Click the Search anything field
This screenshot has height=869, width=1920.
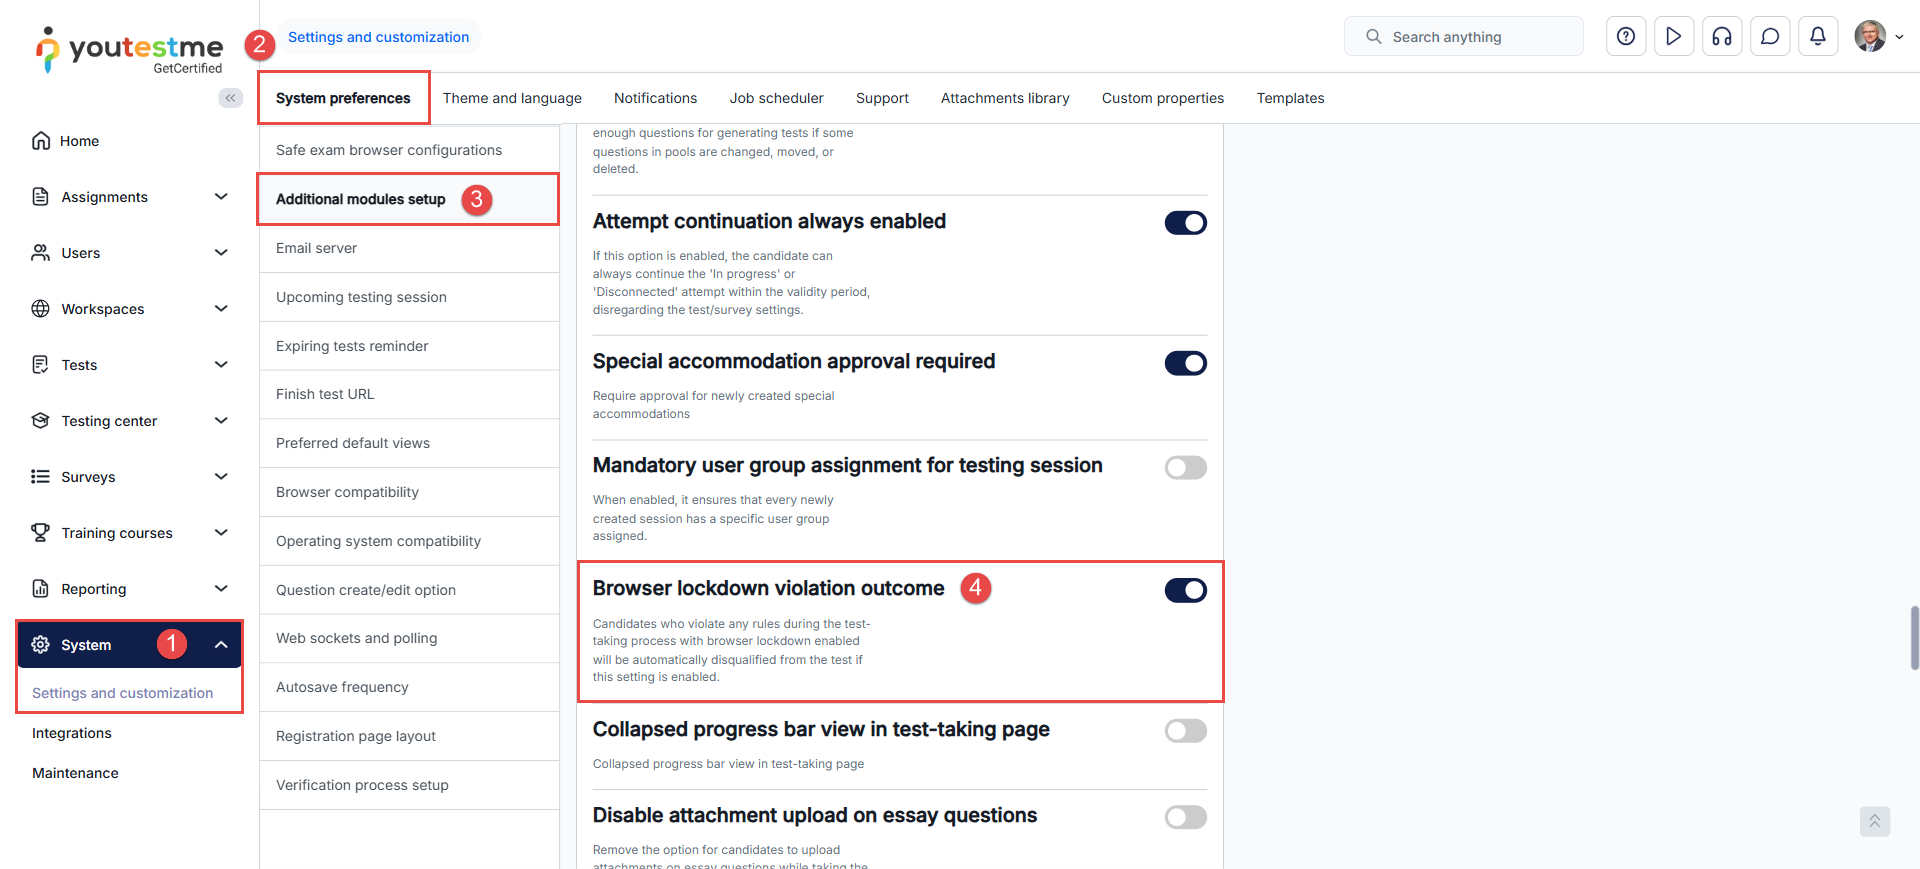pos(1463,37)
